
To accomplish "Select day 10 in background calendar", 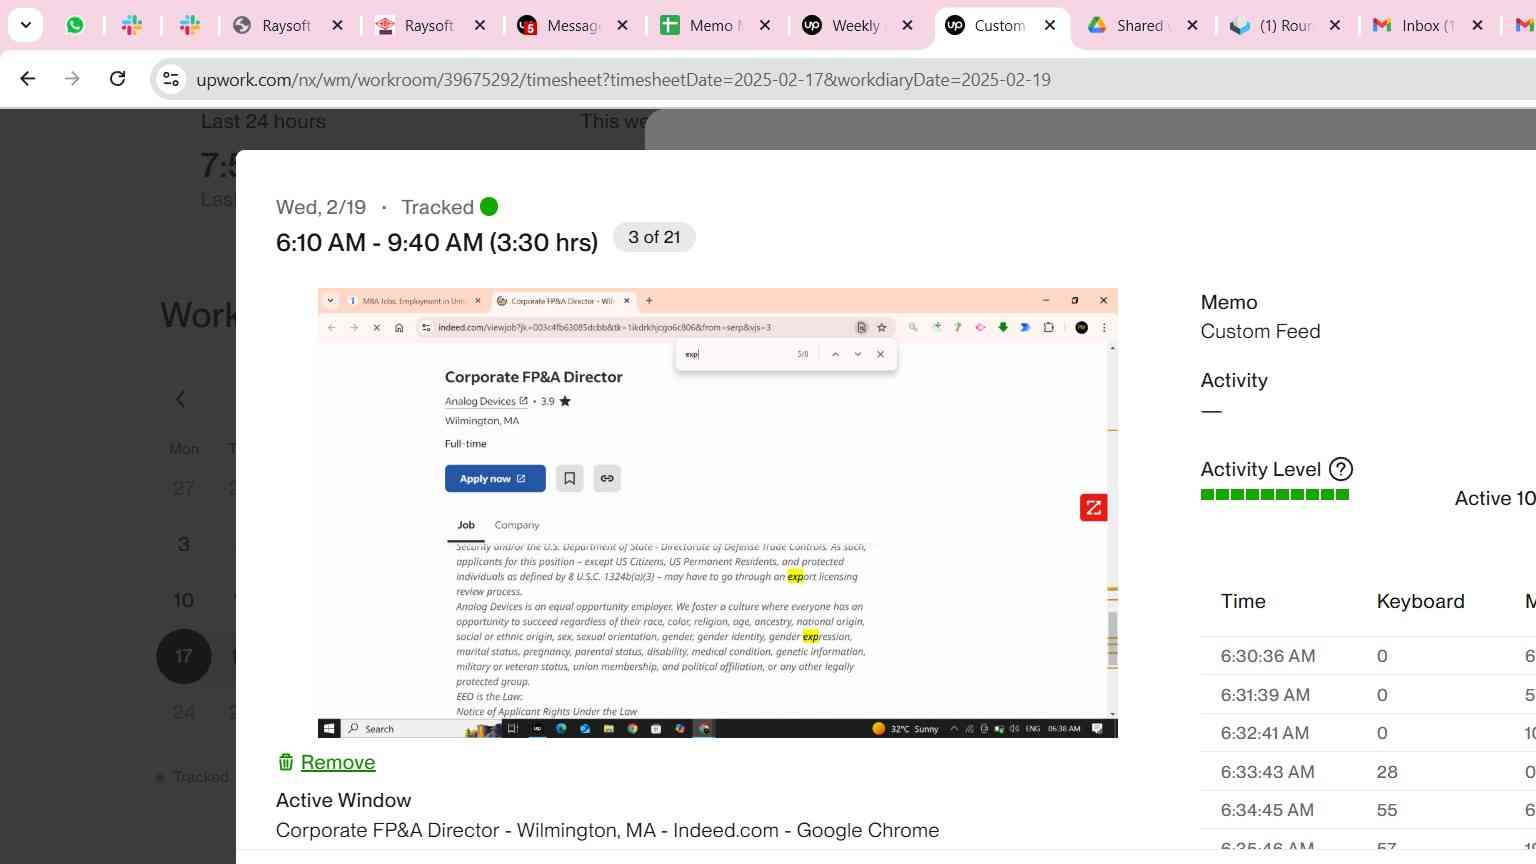I will pos(184,600).
